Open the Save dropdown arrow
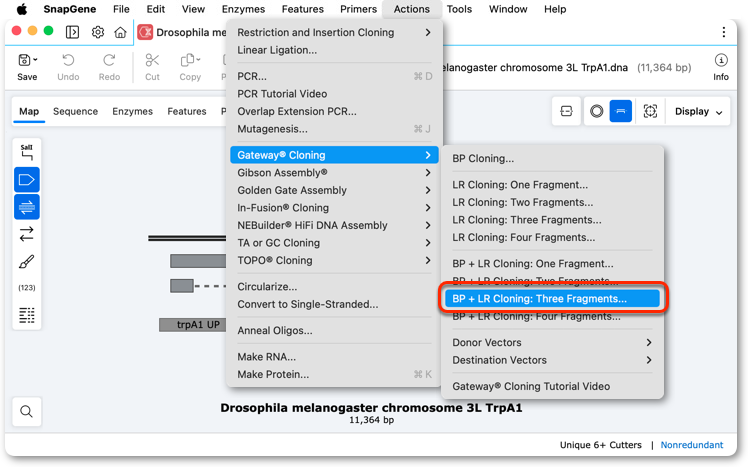 tap(36, 60)
